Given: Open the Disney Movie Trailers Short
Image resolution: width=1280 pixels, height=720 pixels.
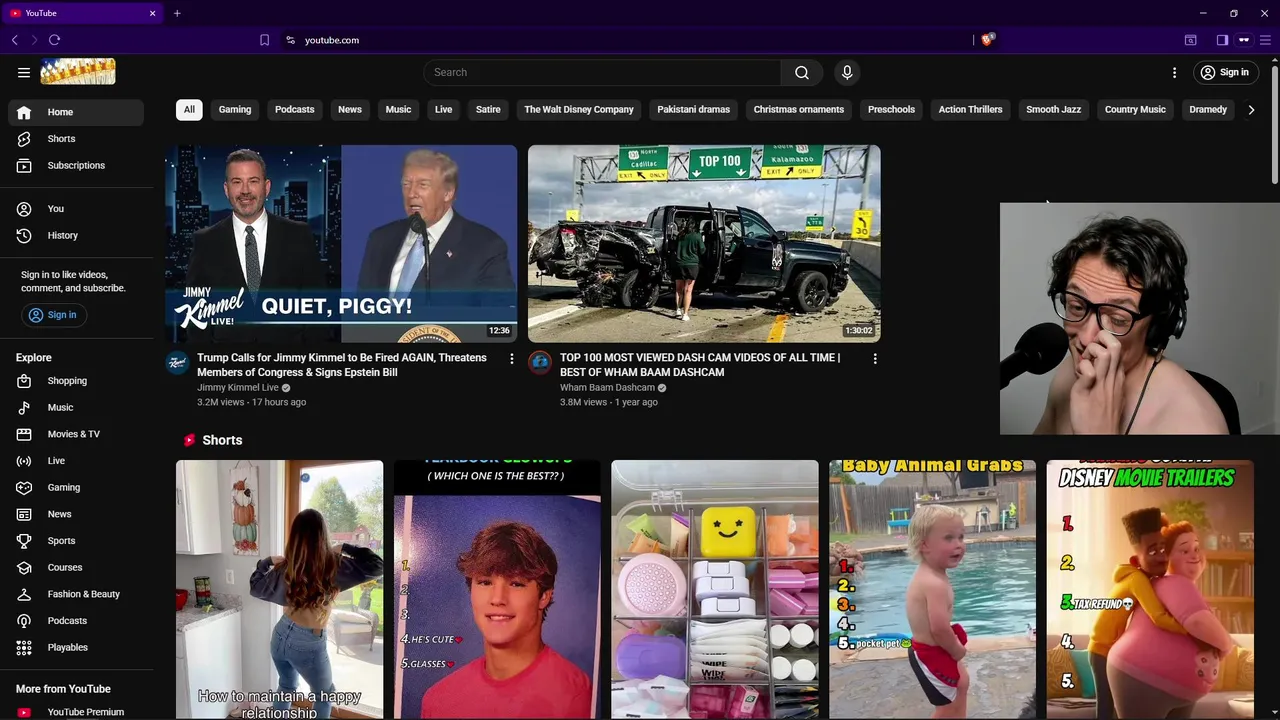Looking at the screenshot, I should [1150, 590].
